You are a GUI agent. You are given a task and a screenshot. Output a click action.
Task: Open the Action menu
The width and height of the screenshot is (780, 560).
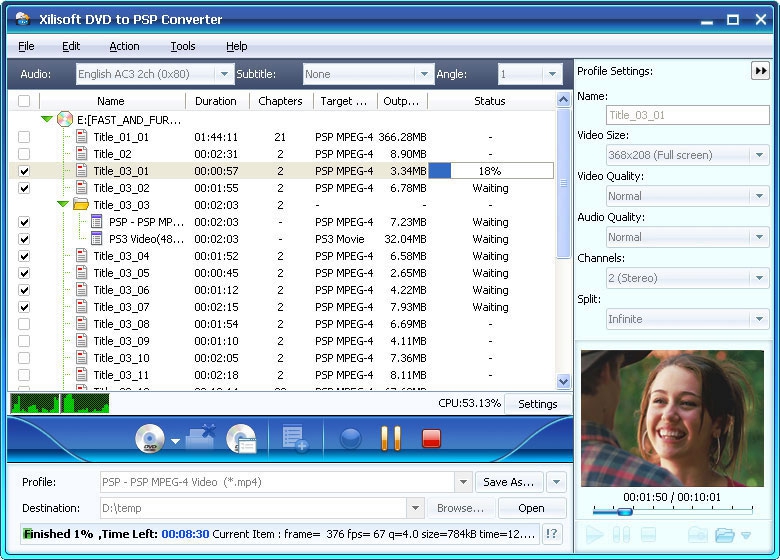(x=124, y=46)
